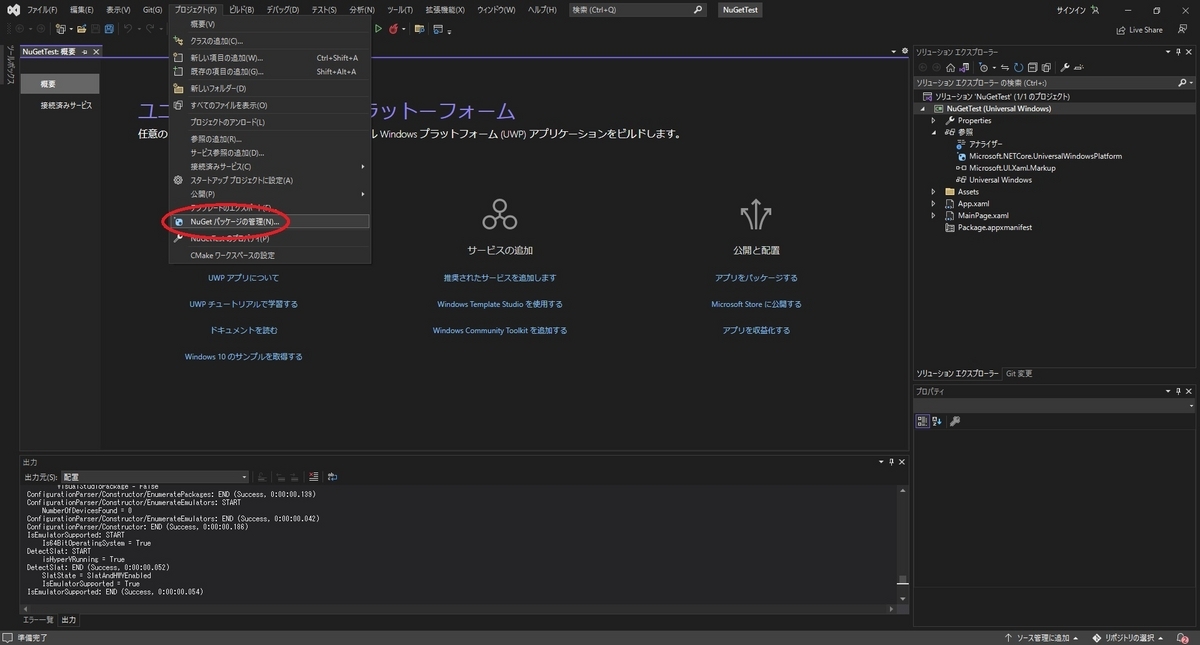Open the 拡張機能(X) menu
The height and width of the screenshot is (645, 1200).
[445, 9]
